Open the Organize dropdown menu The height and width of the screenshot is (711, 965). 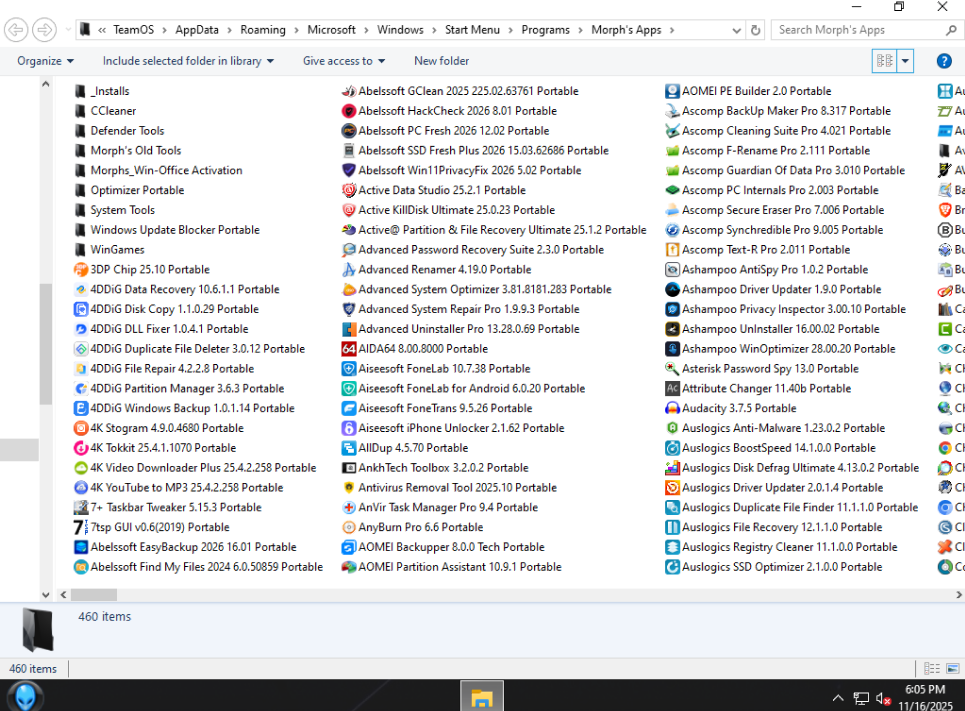click(x=46, y=61)
